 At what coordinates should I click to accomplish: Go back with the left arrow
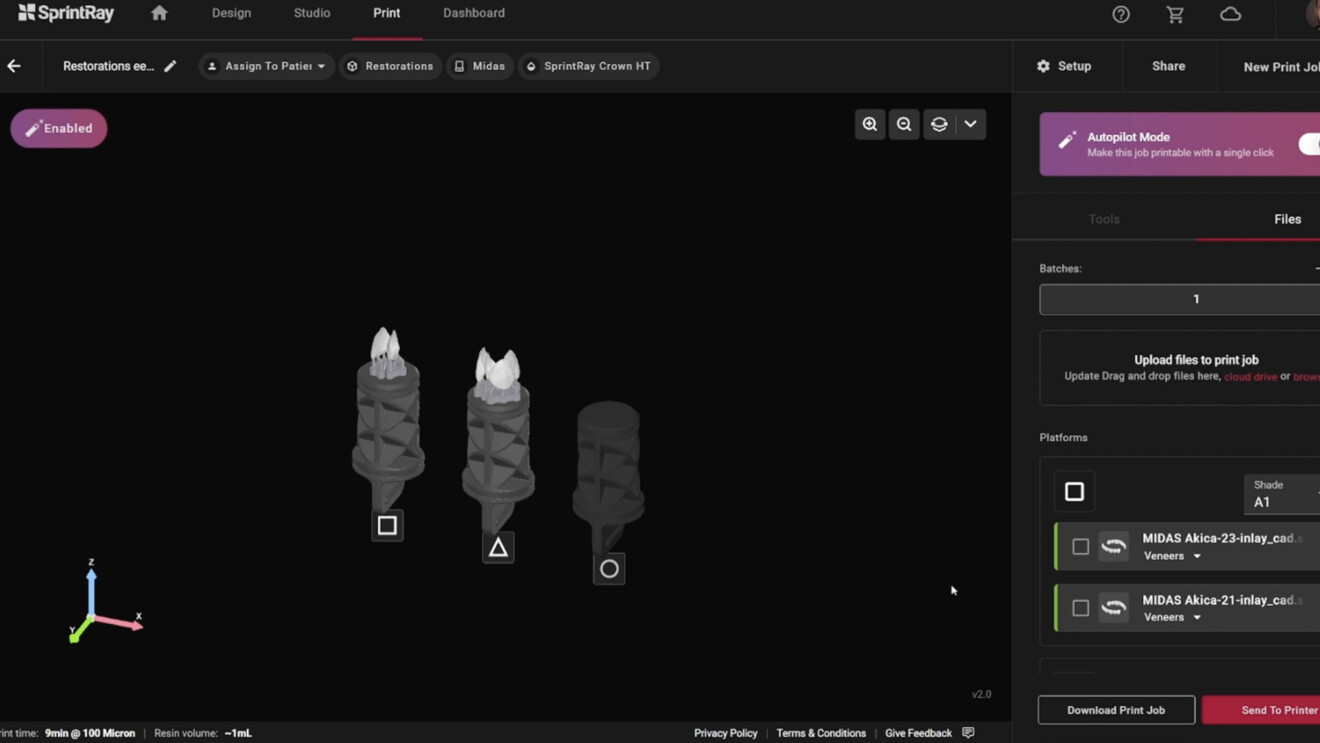click(14, 66)
